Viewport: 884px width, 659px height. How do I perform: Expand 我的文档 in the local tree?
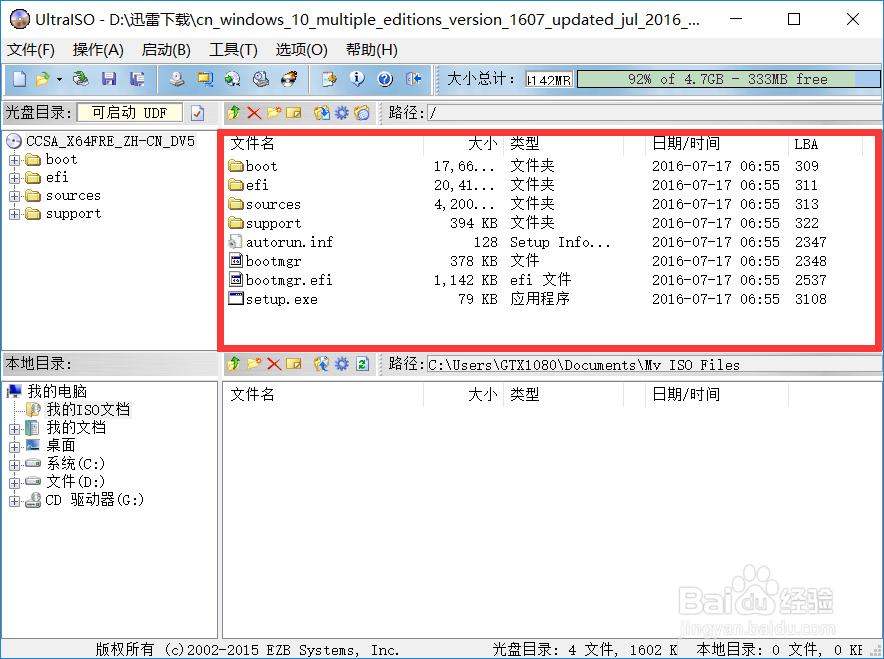(x=15, y=429)
